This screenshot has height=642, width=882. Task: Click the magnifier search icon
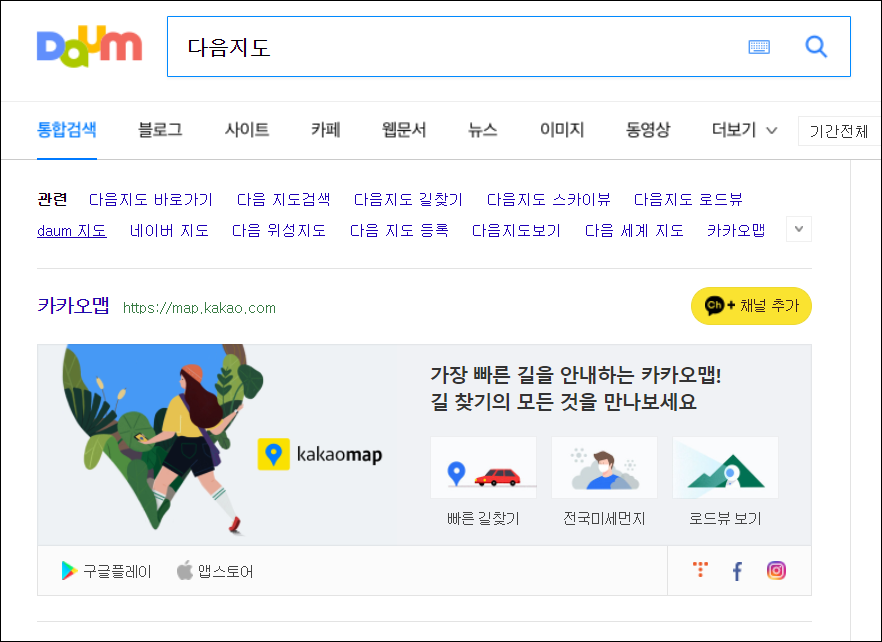point(816,47)
